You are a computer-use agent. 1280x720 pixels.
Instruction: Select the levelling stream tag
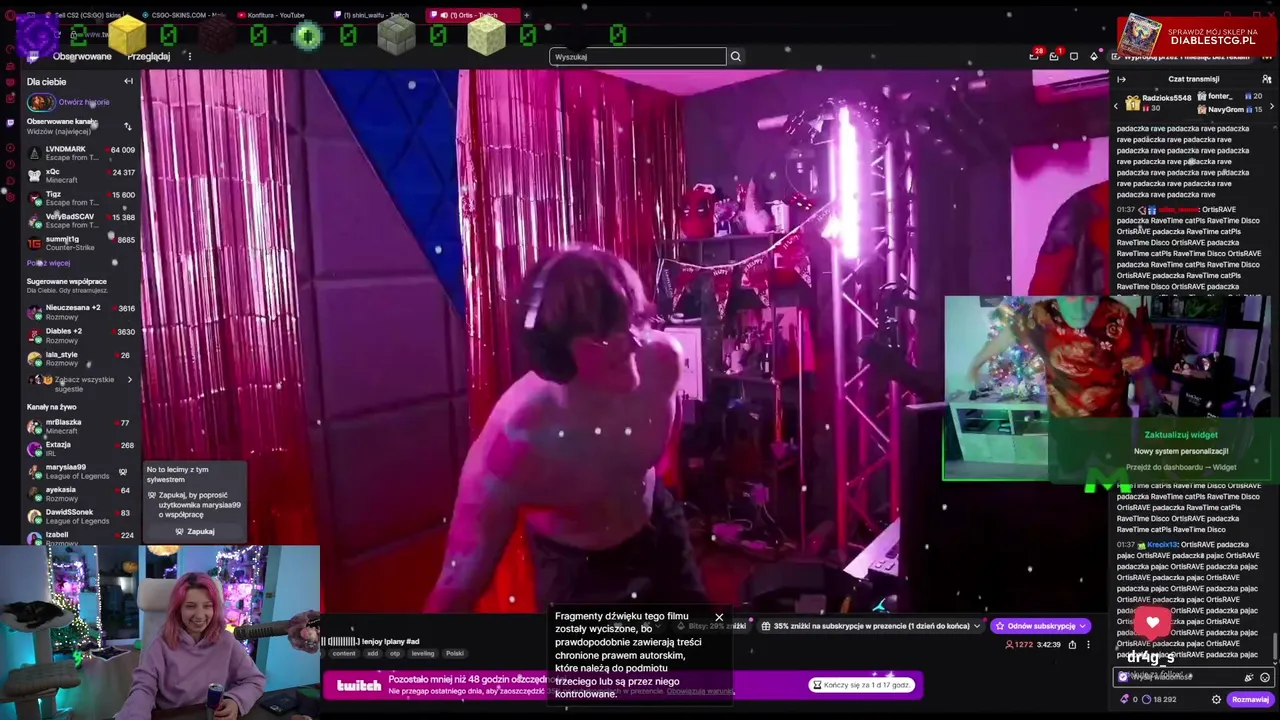tap(423, 653)
